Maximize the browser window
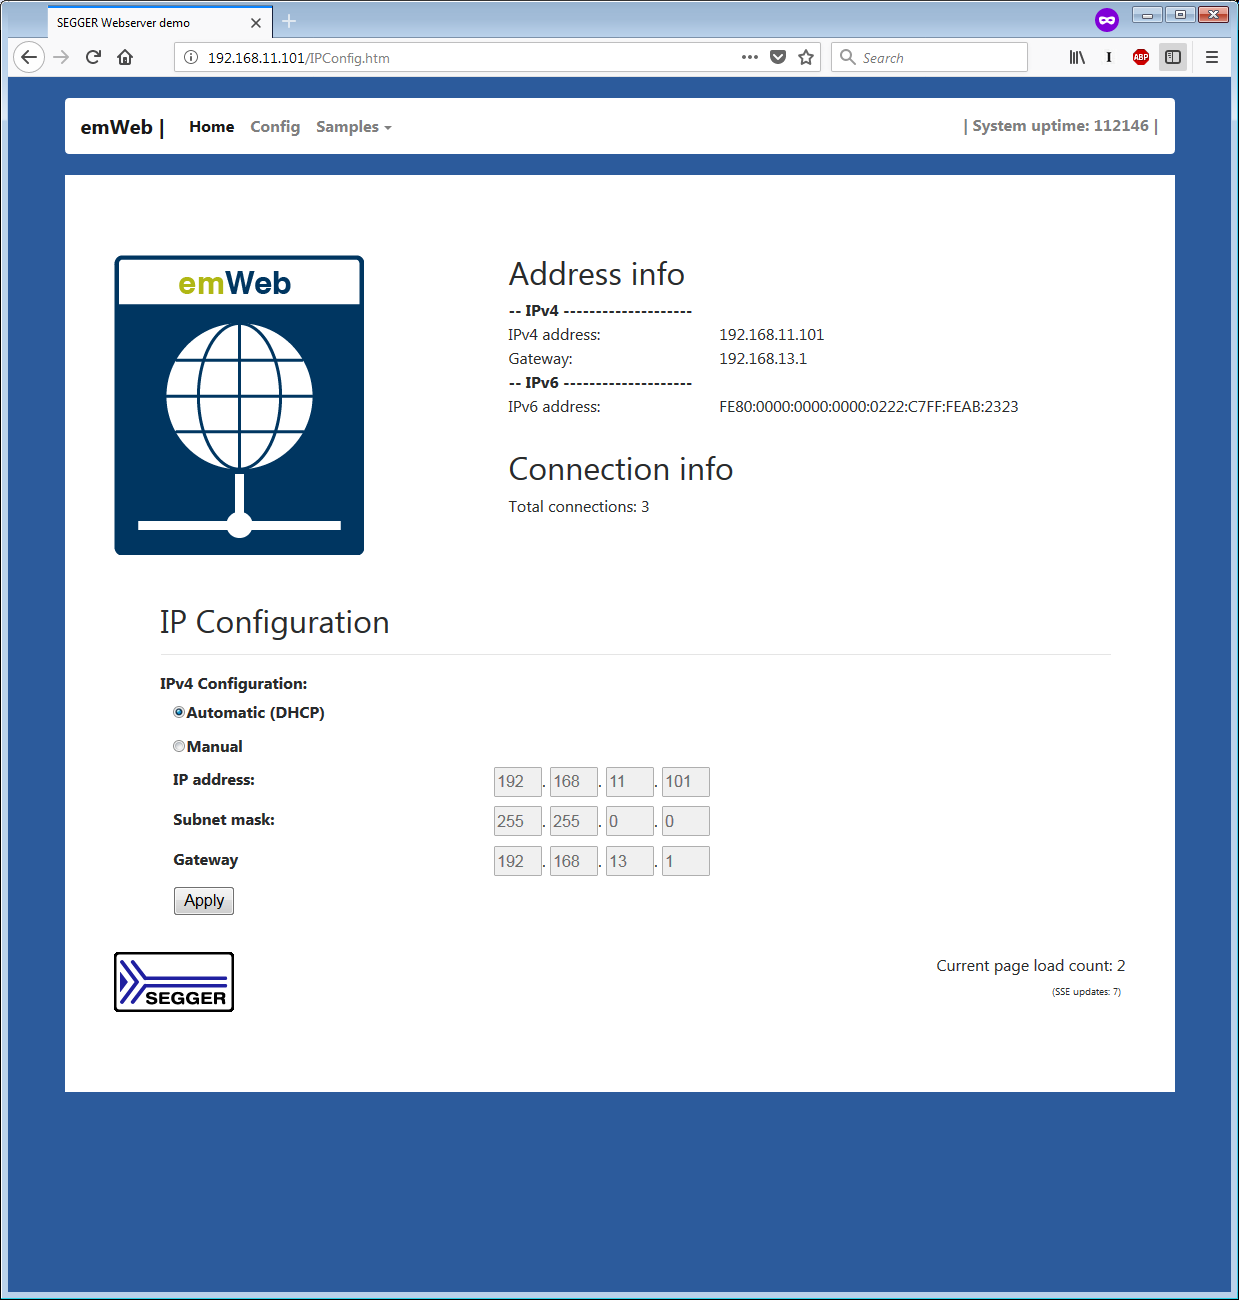Viewport: 1239px width, 1300px height. click(x=1180, y=15)
